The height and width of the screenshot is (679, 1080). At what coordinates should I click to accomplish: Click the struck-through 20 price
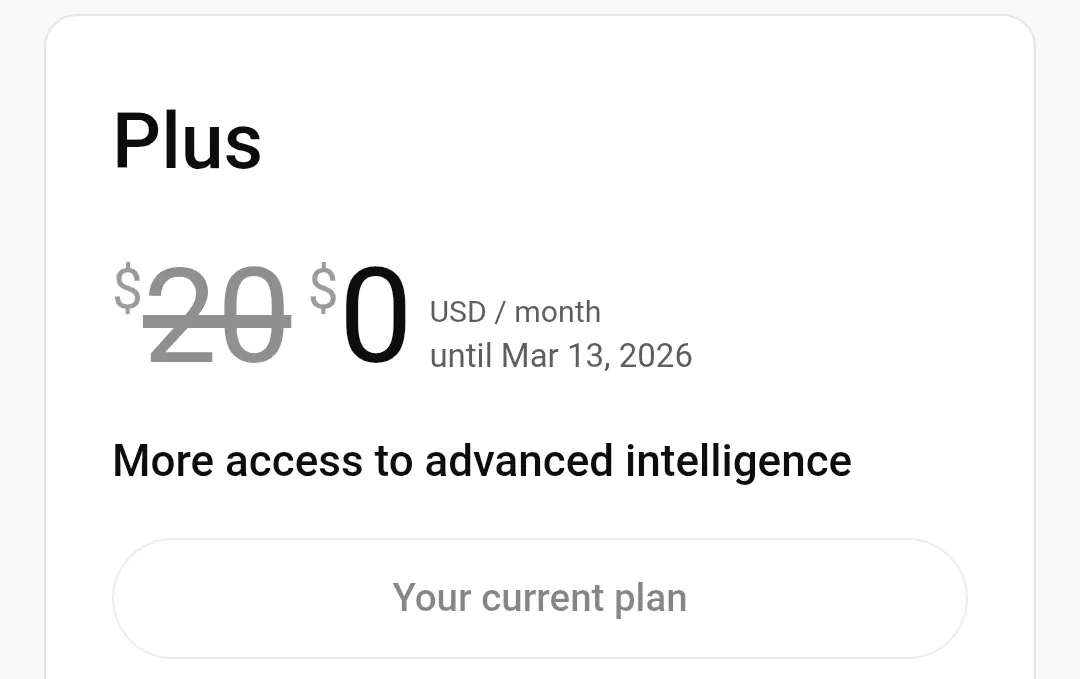pos(216,315)
